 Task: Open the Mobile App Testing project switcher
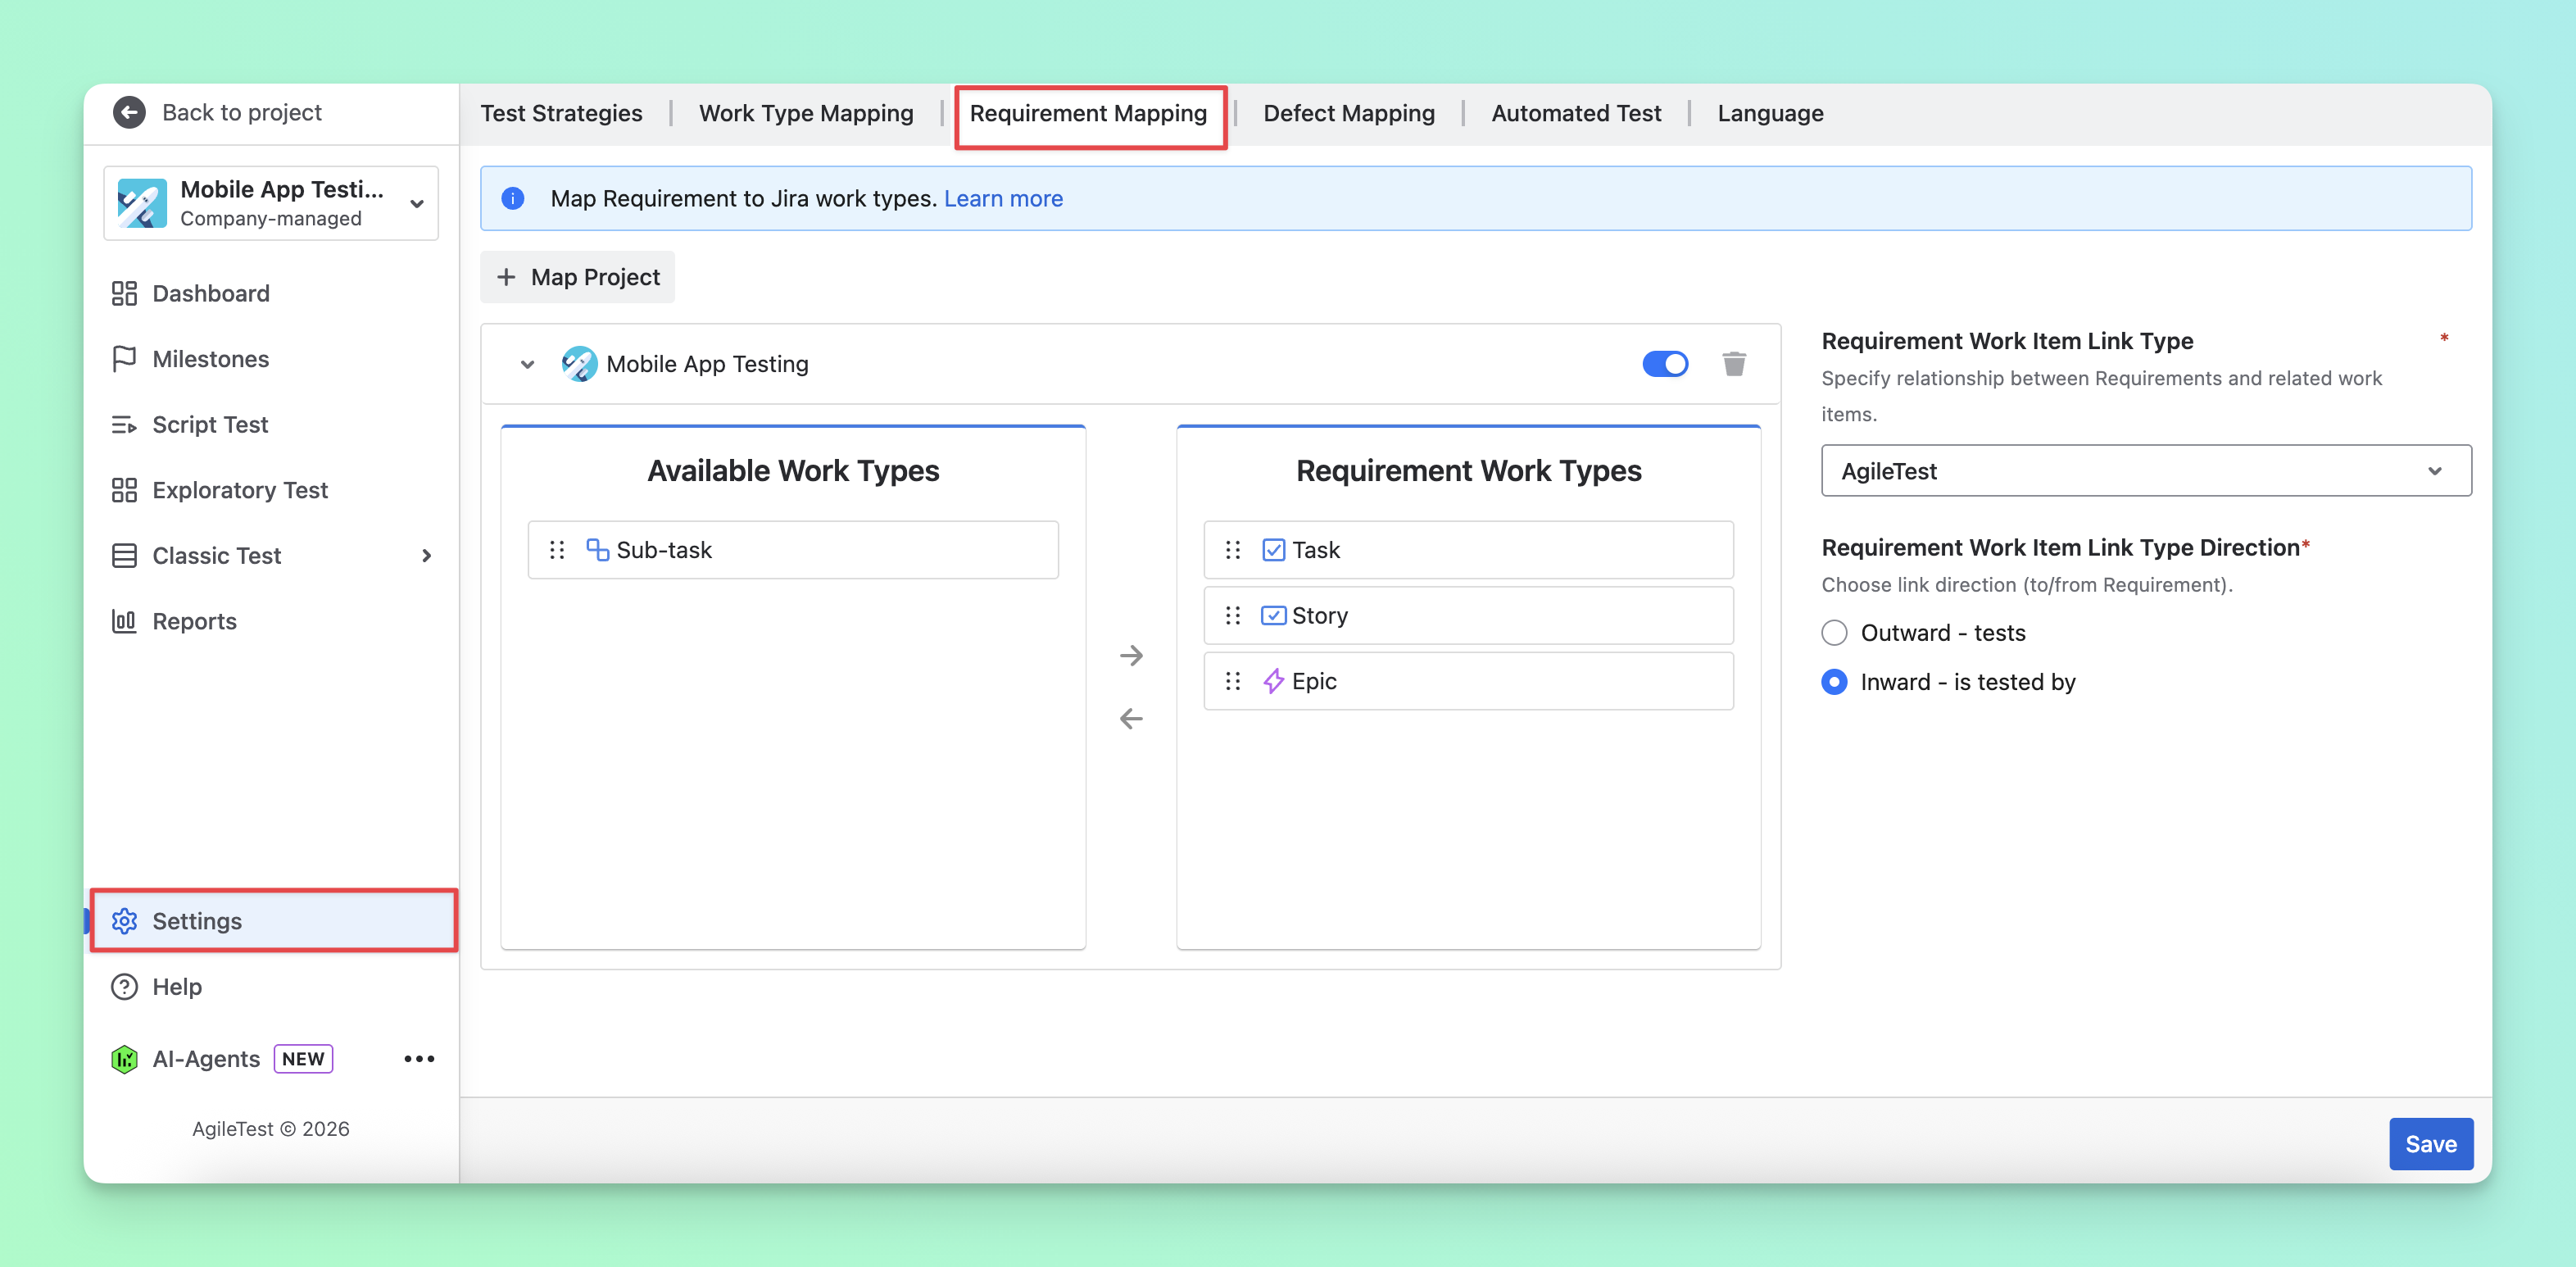pyautogui.click(x=271, y=203)
